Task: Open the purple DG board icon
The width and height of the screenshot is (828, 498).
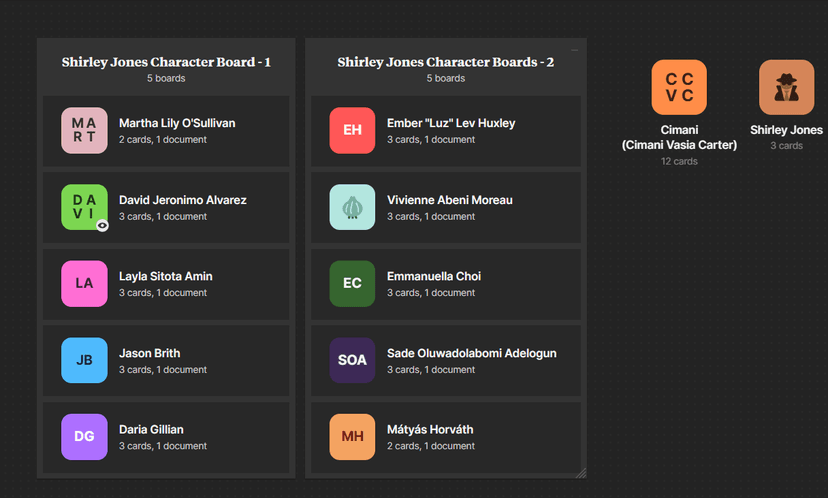Action: pyautogui.click(x=84, y=437)
